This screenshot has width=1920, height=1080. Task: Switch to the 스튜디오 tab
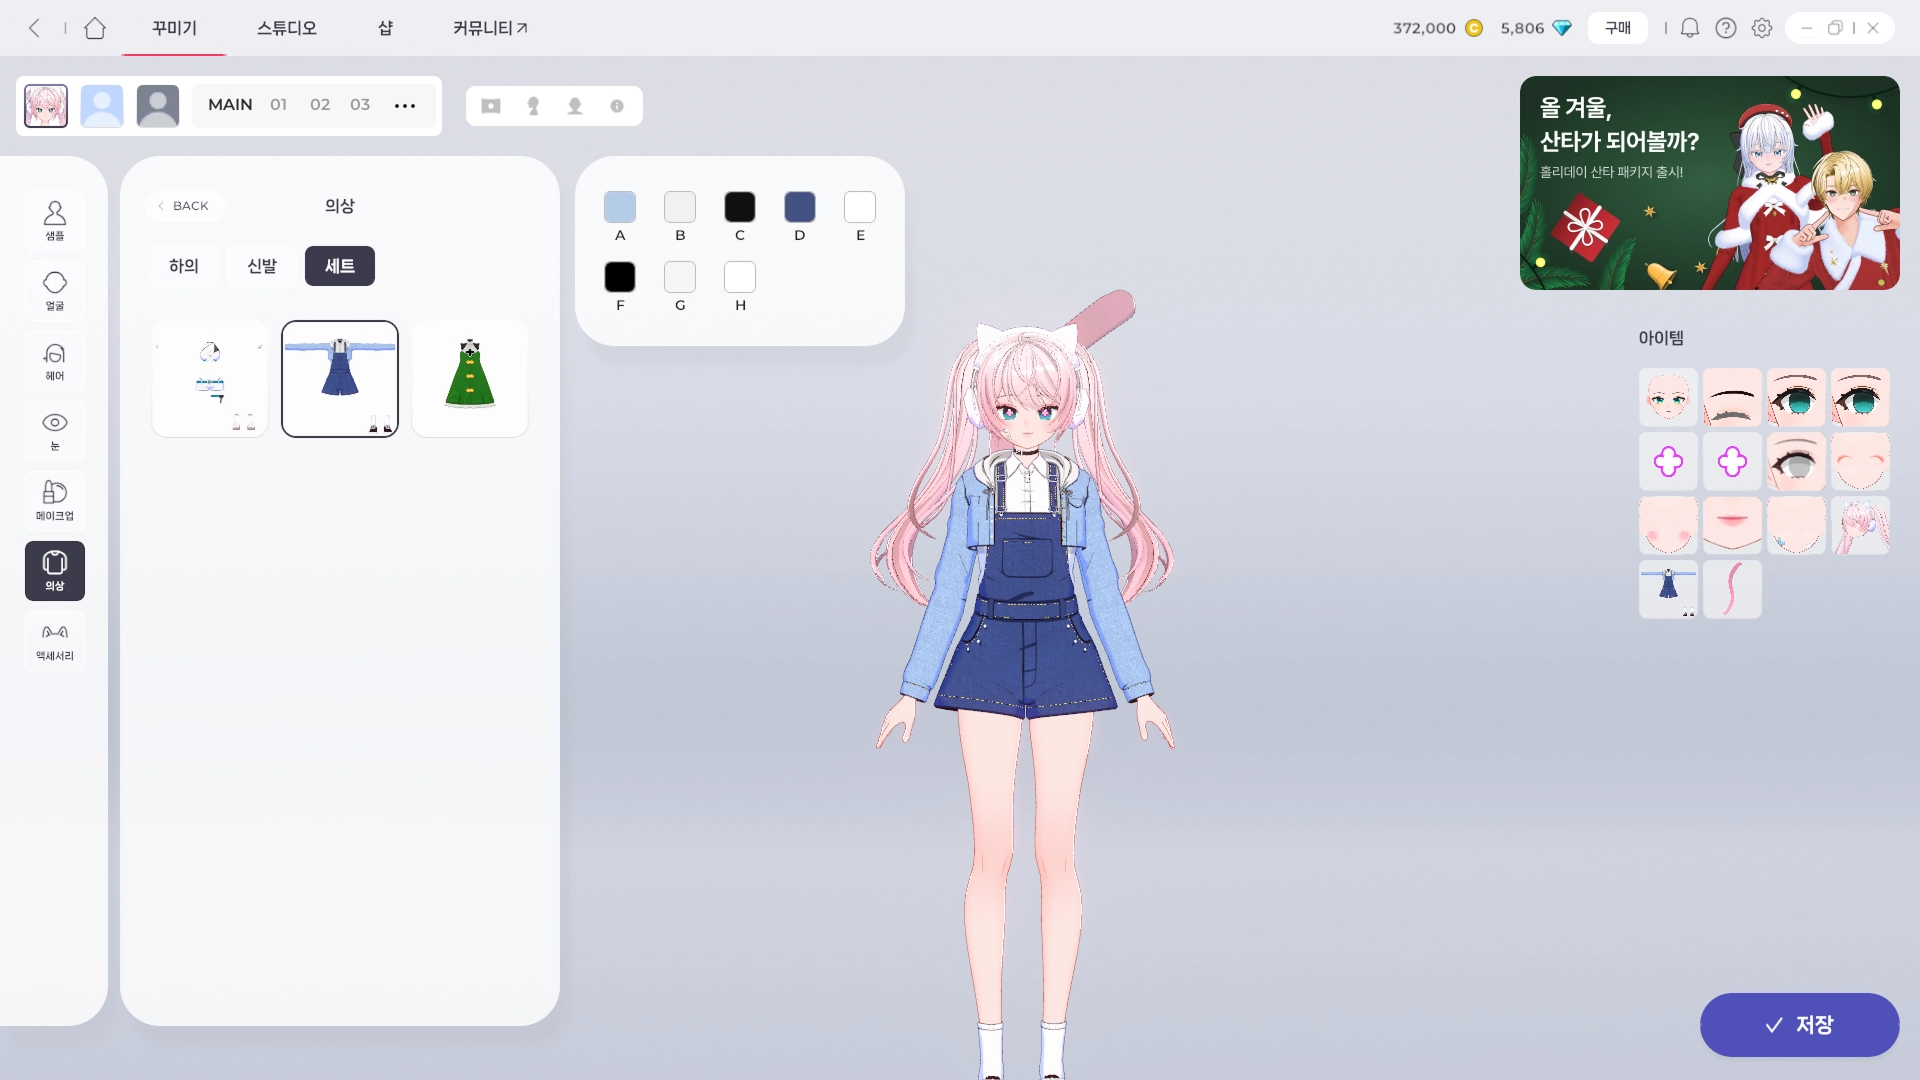tap(287, 28)
